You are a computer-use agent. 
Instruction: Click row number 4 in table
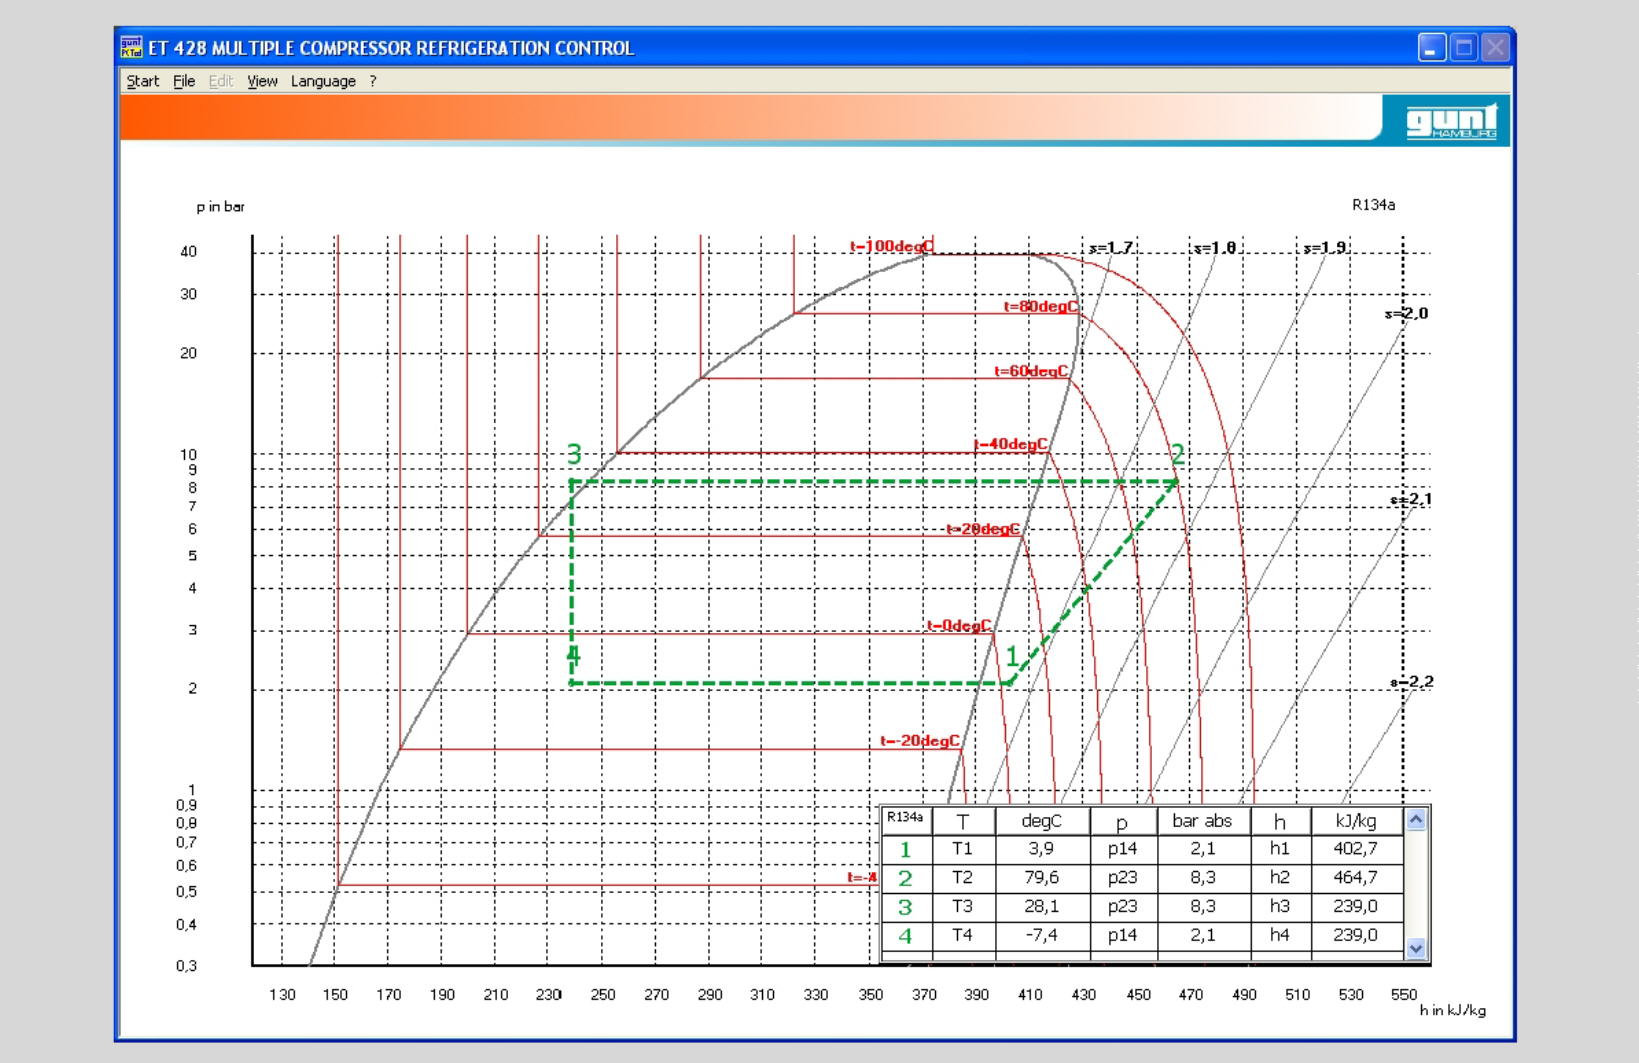906,937
